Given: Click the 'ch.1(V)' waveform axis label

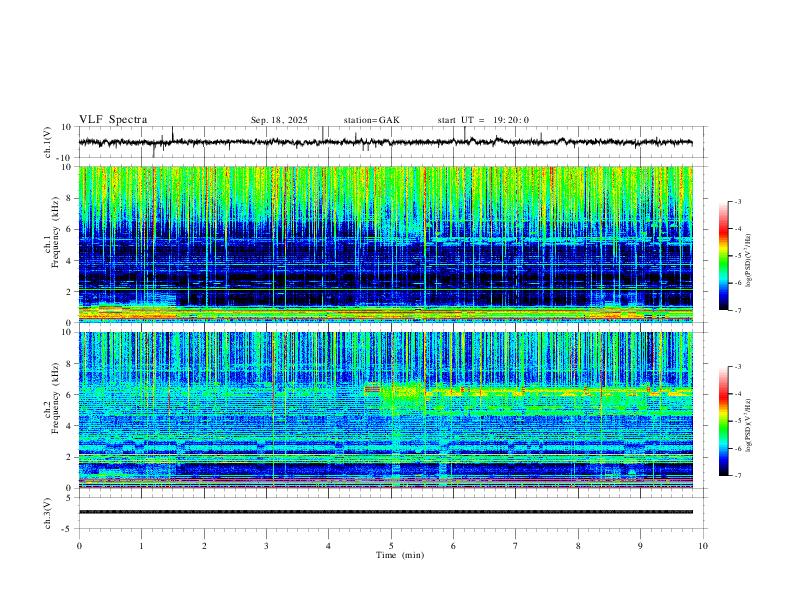Looking at the screenshot, I should pyautogui.click(x=48, y=142).
